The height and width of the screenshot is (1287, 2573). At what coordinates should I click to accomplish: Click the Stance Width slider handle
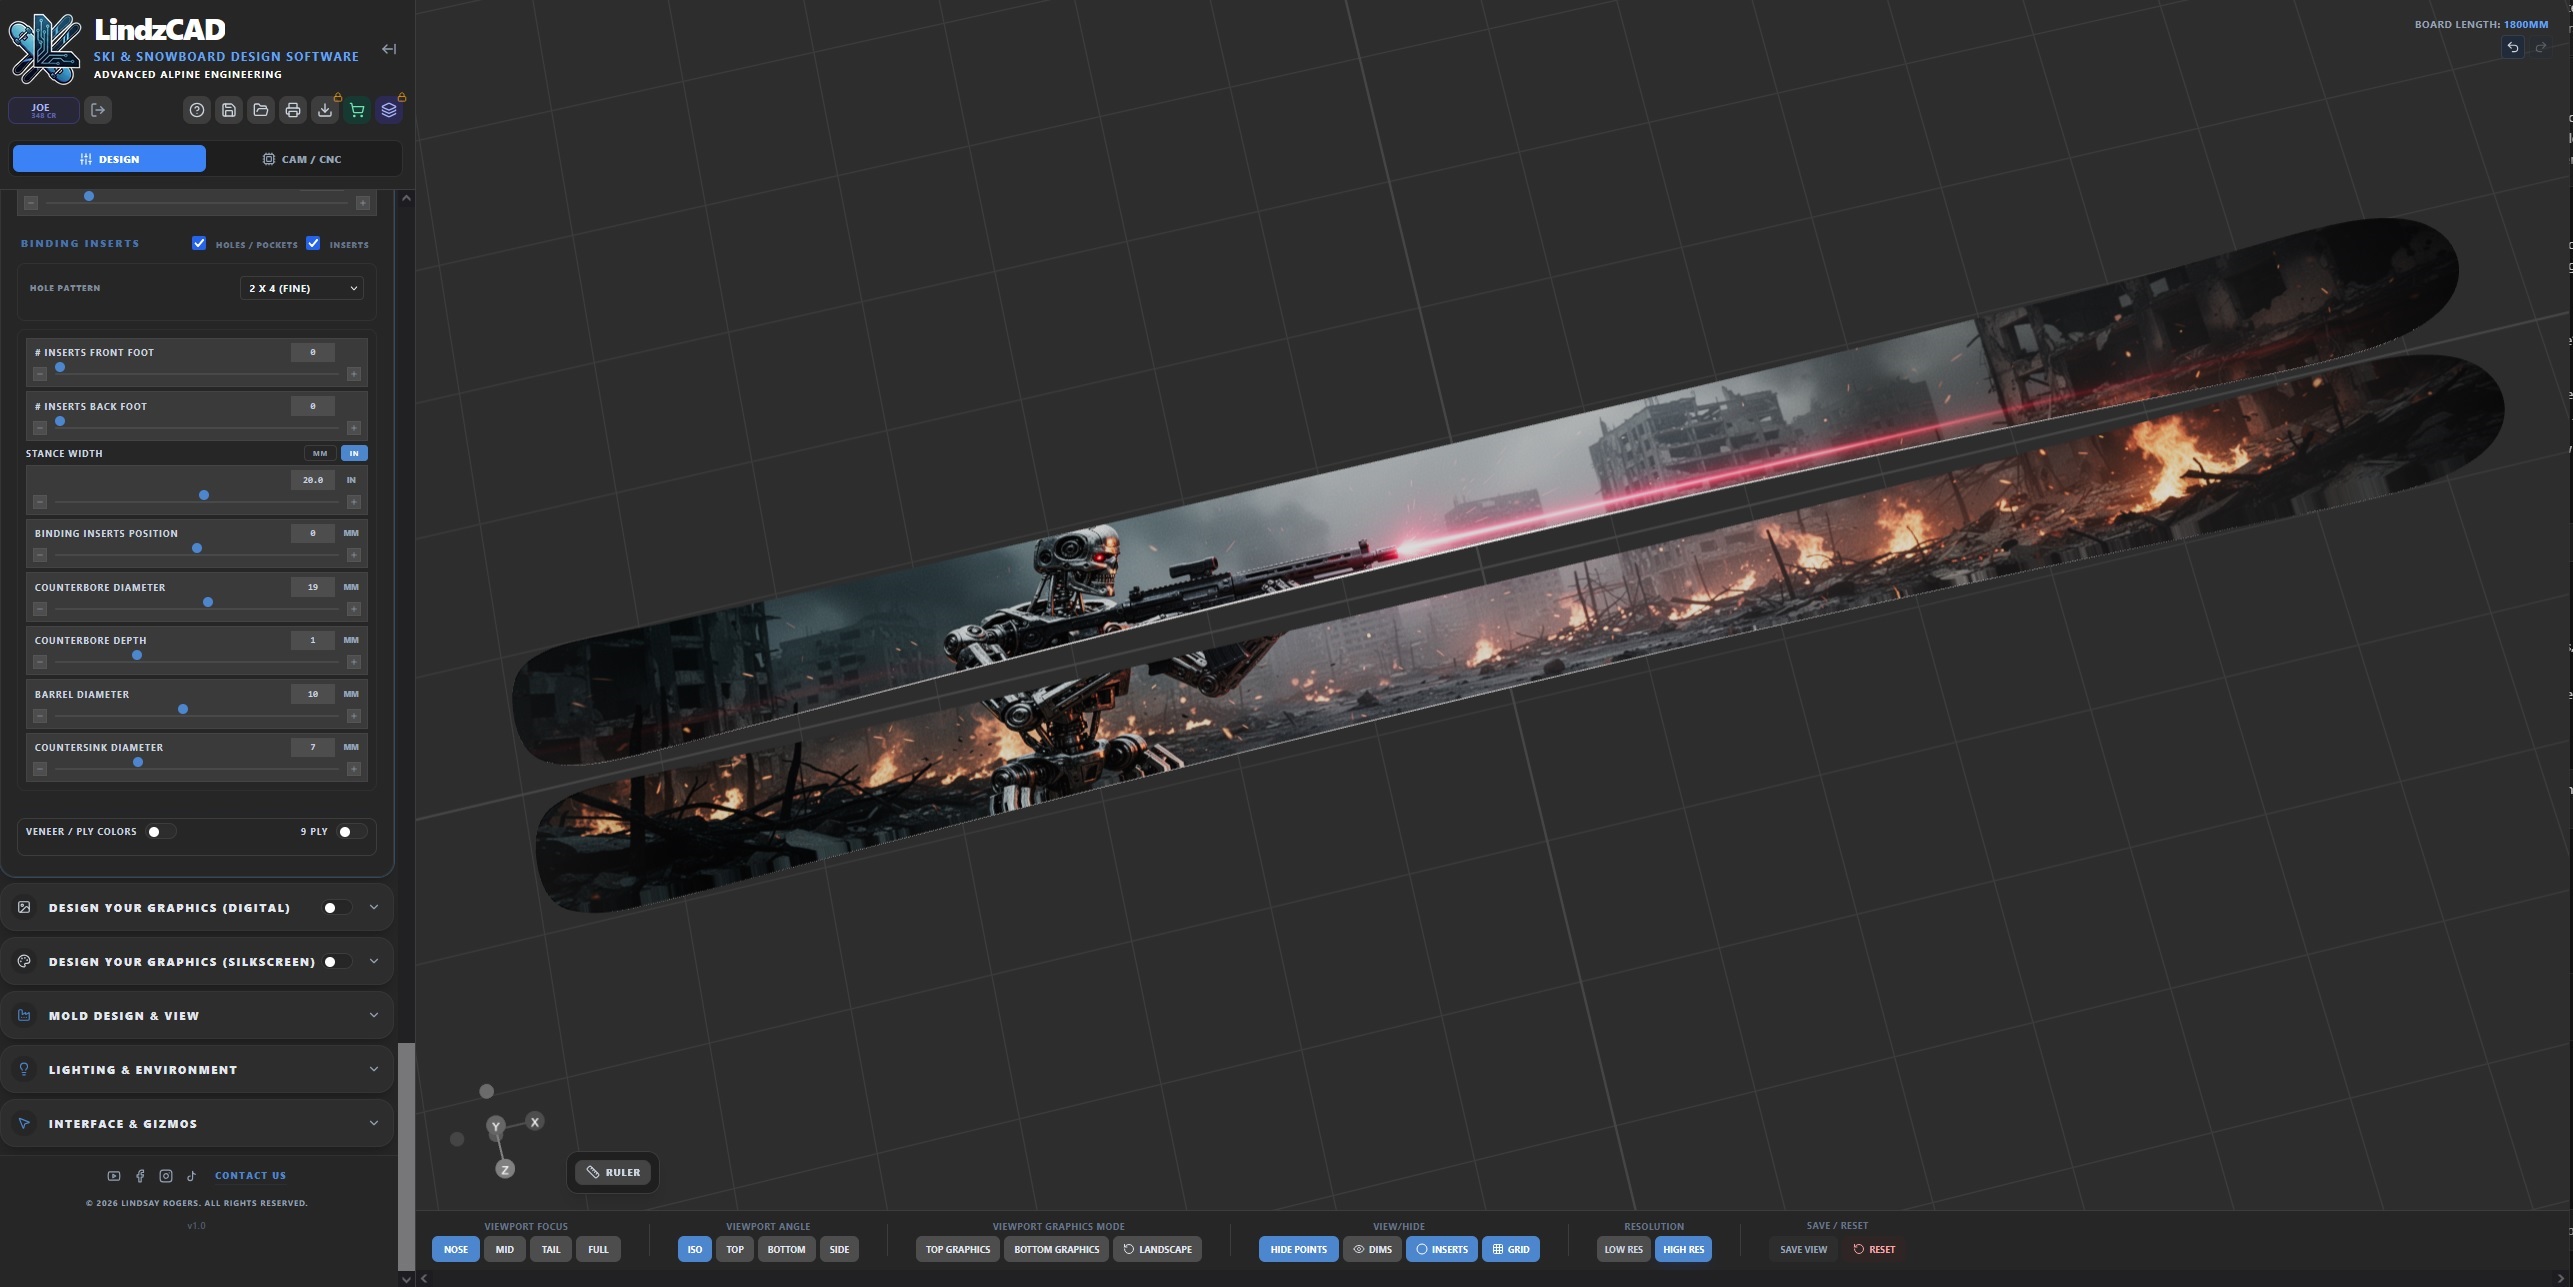(204, 495)
